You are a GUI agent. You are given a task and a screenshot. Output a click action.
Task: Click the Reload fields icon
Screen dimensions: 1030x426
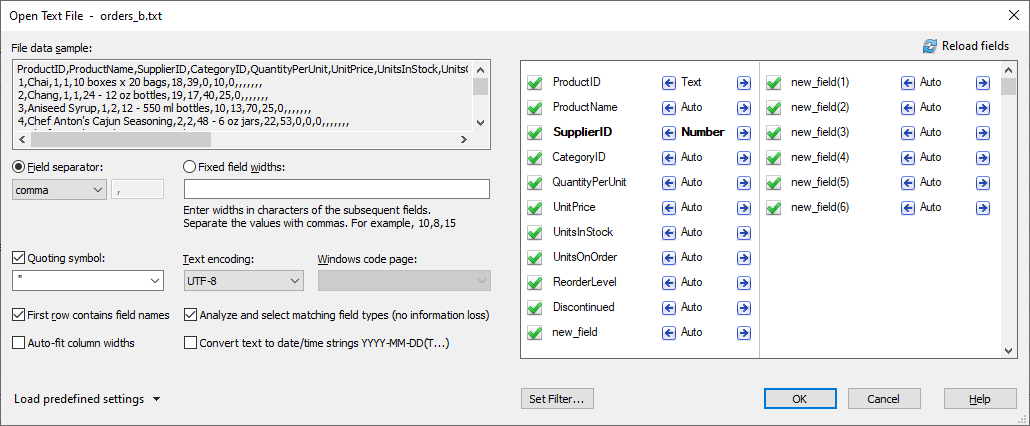[x=930, y=46]
